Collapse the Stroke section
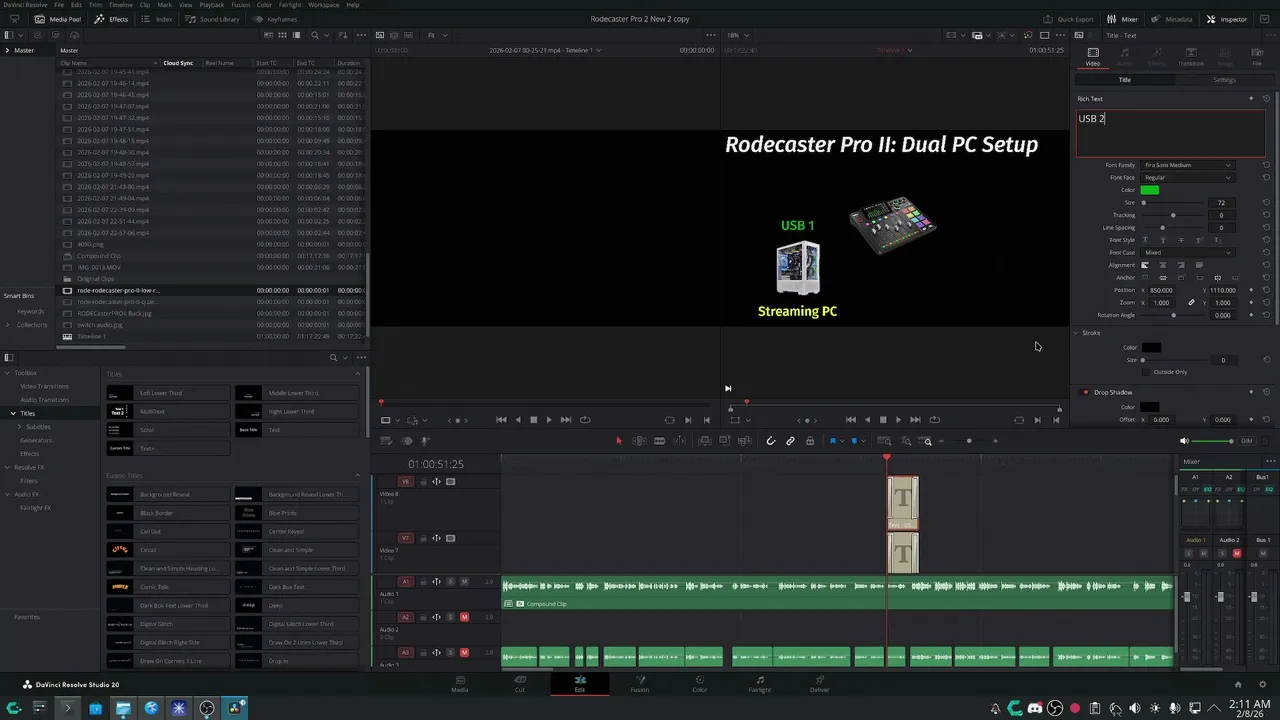 point(1077,333)
